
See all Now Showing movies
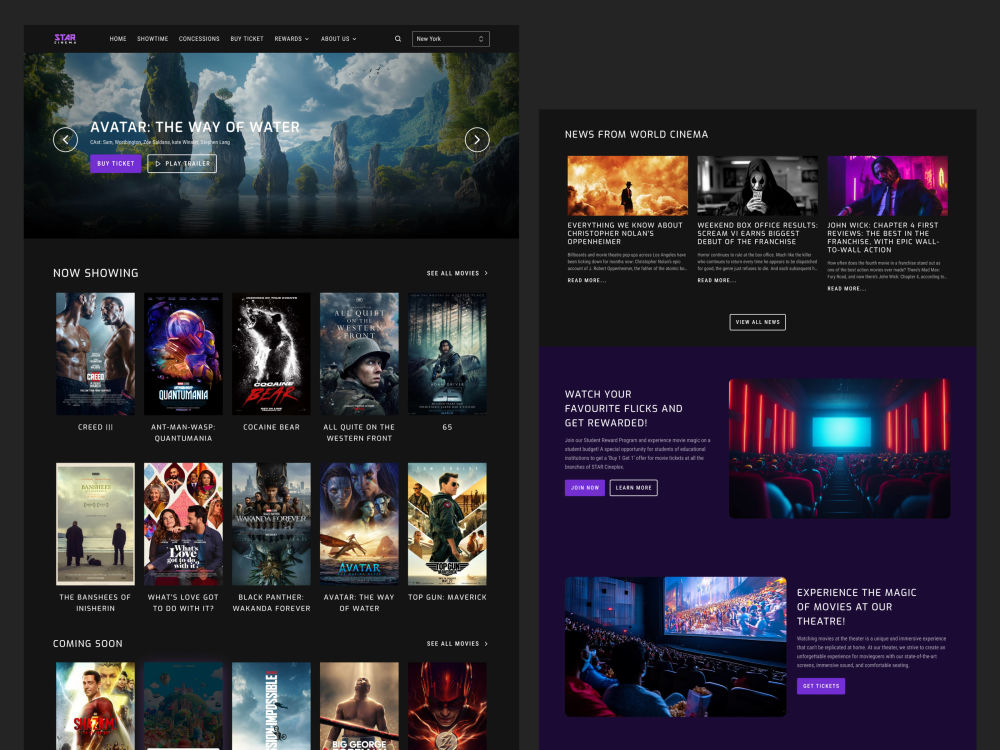tap(457, 273)
